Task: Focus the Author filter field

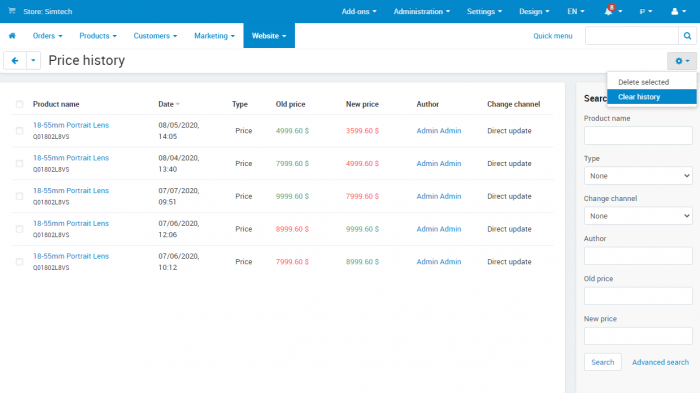Action: (x=638, y=256)
